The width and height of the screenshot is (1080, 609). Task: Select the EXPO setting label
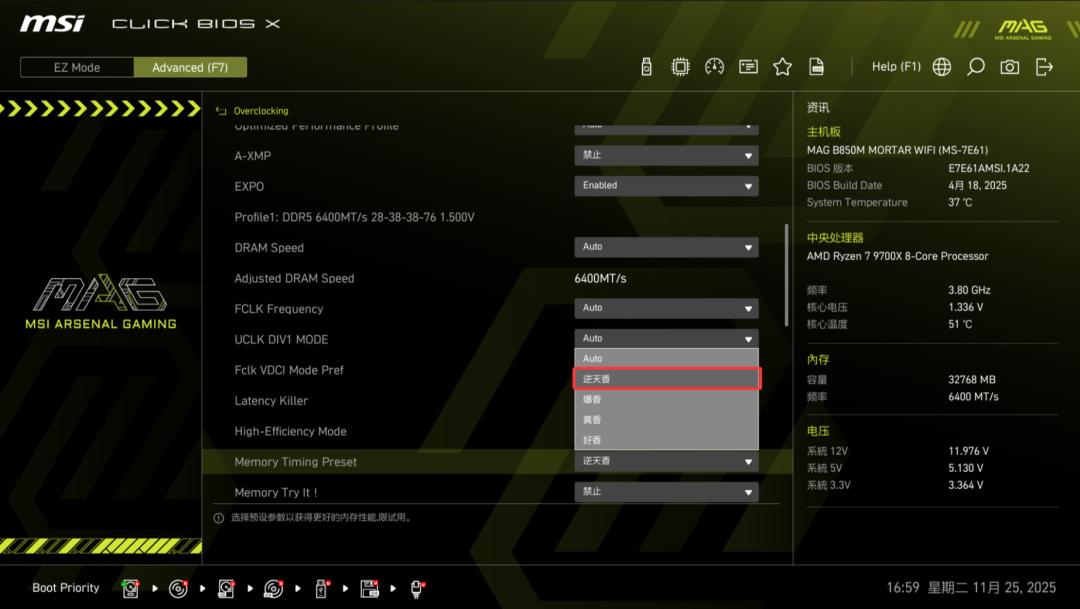(249, 186)
